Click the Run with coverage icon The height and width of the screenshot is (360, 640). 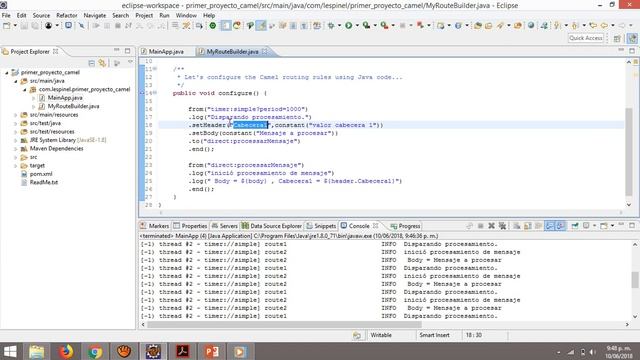[367, 26]
